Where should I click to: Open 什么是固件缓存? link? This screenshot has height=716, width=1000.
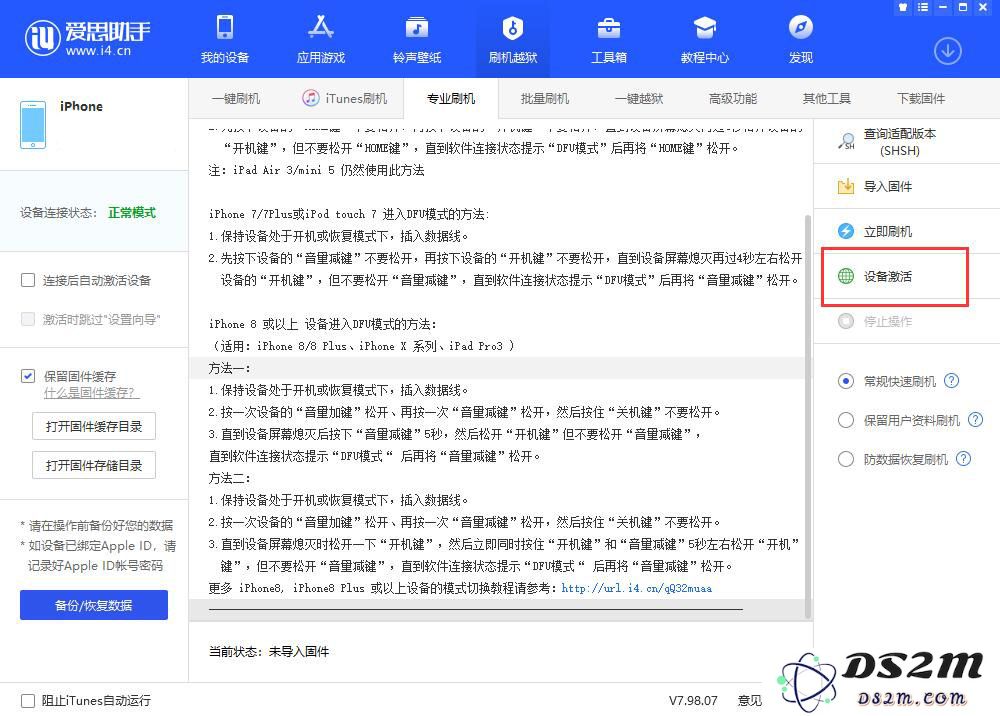coord(91,393)
